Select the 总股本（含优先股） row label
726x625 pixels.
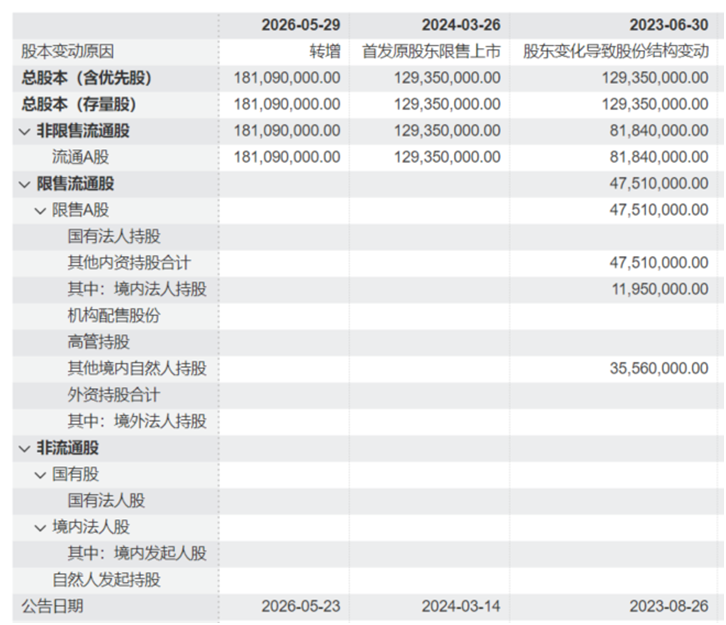pos(87,78)
